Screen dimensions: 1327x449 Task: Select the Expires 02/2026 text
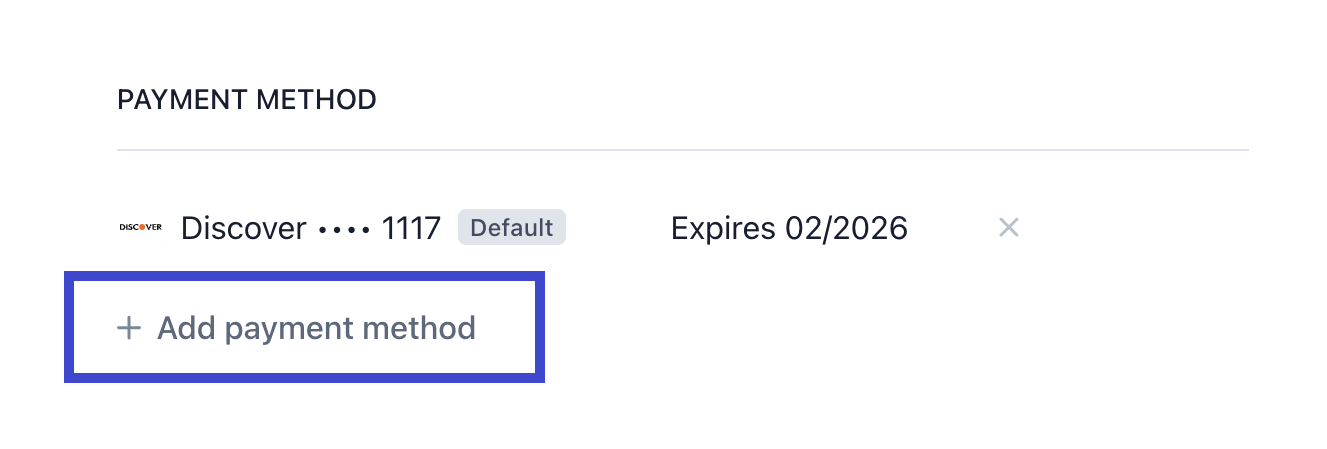[788, 228]
